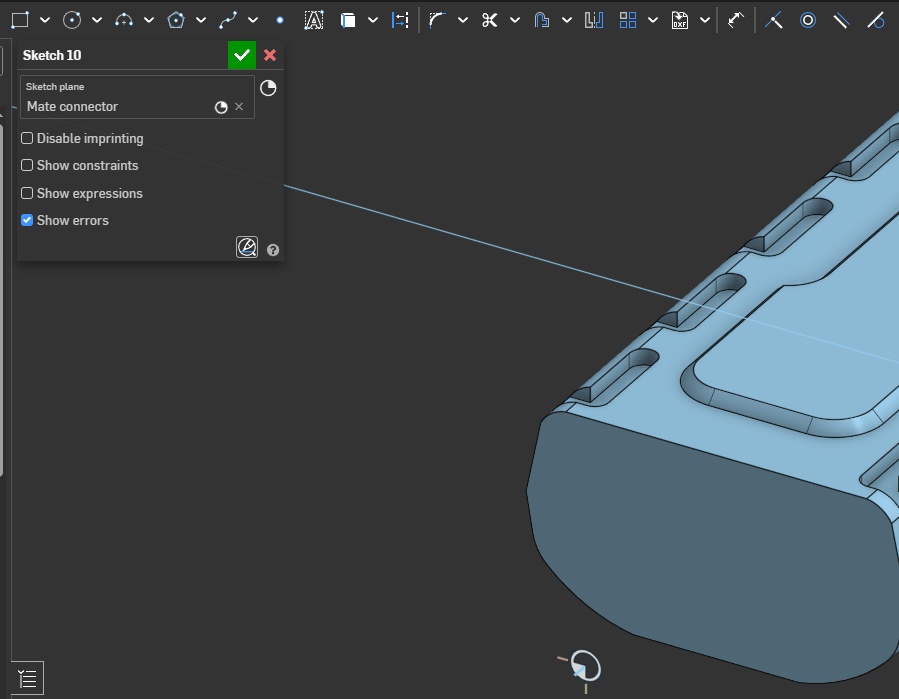Choose the inscribed polygon tool
Viewport: 899px width, 699px height.
pos(176,20)
